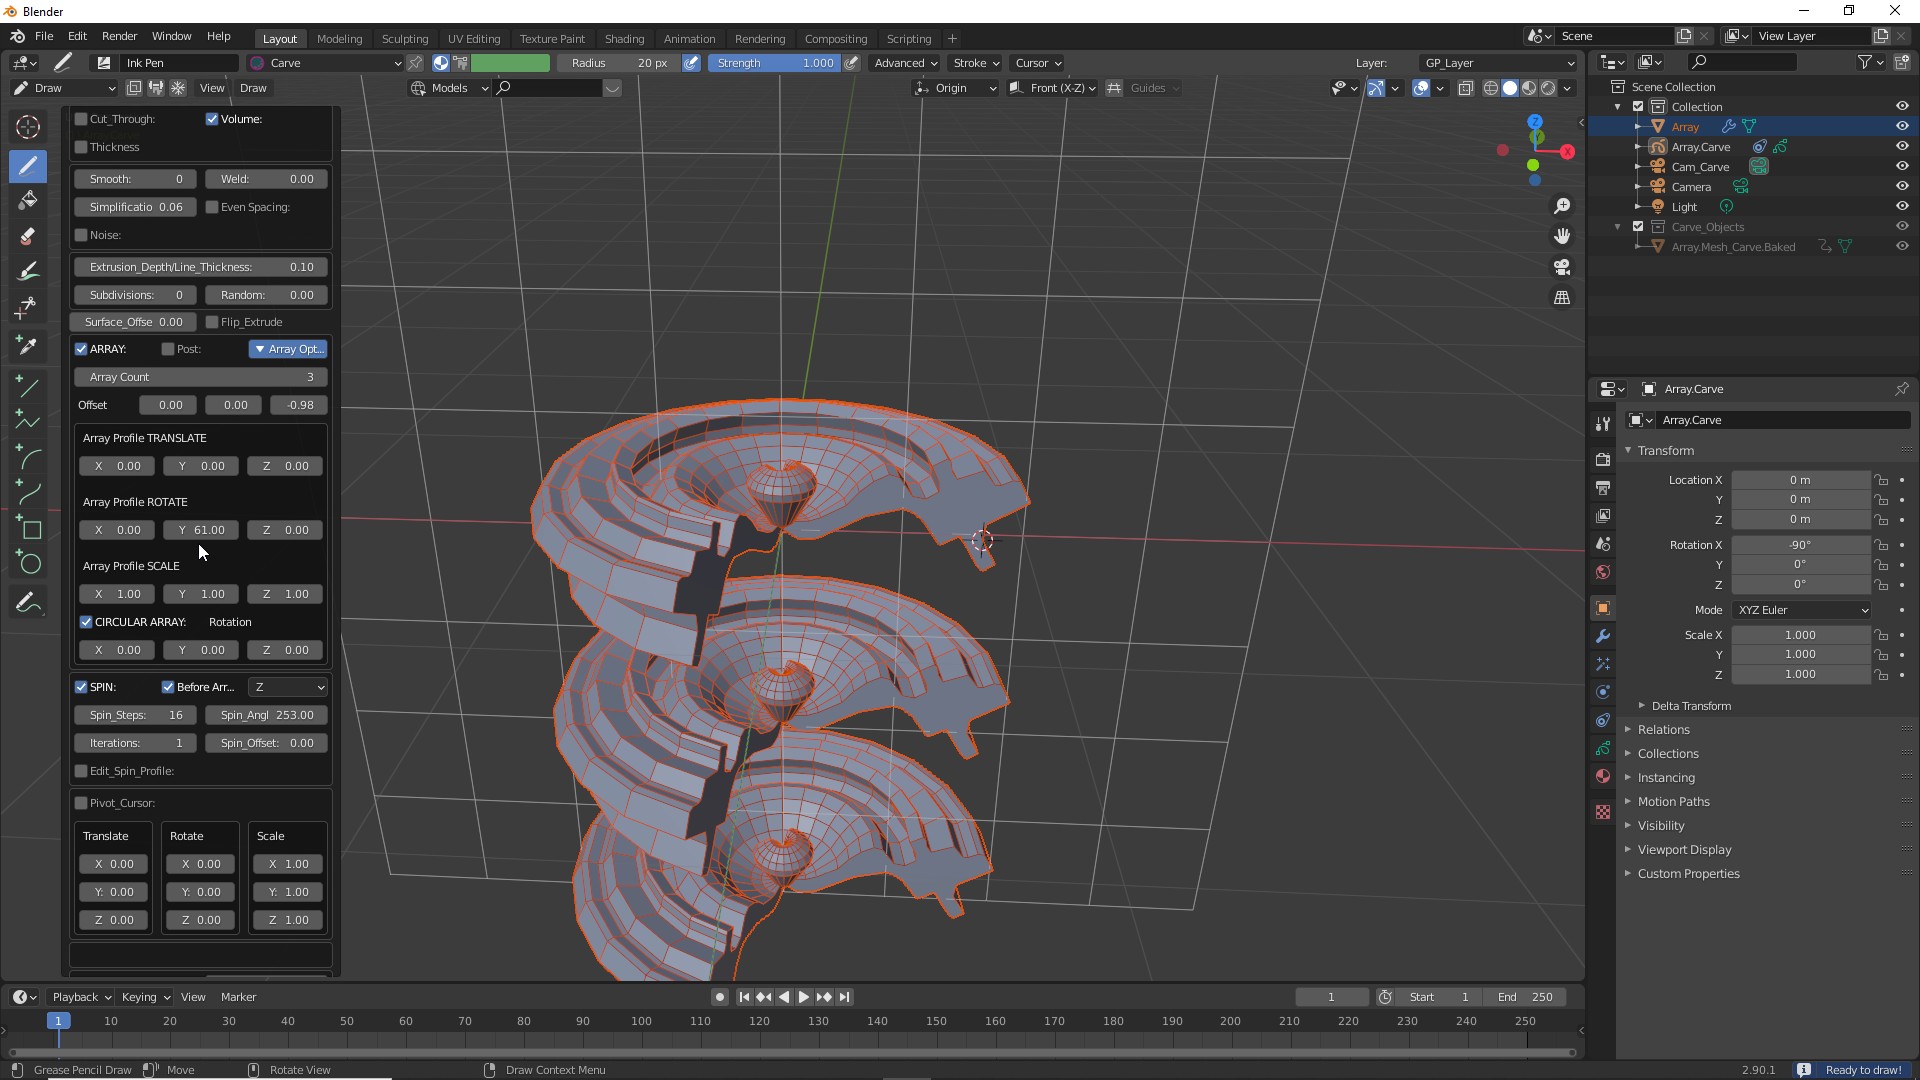Select the Box draw tool
This screenshot has height=1080, width=1920.
tap(30, 529)
